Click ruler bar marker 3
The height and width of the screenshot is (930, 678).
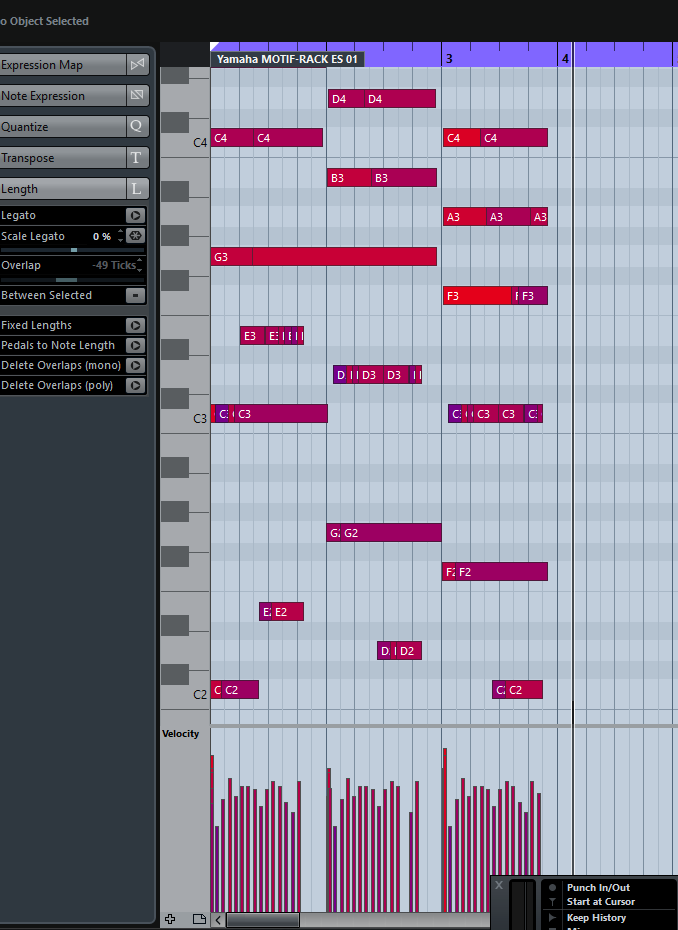coord(449,59)
